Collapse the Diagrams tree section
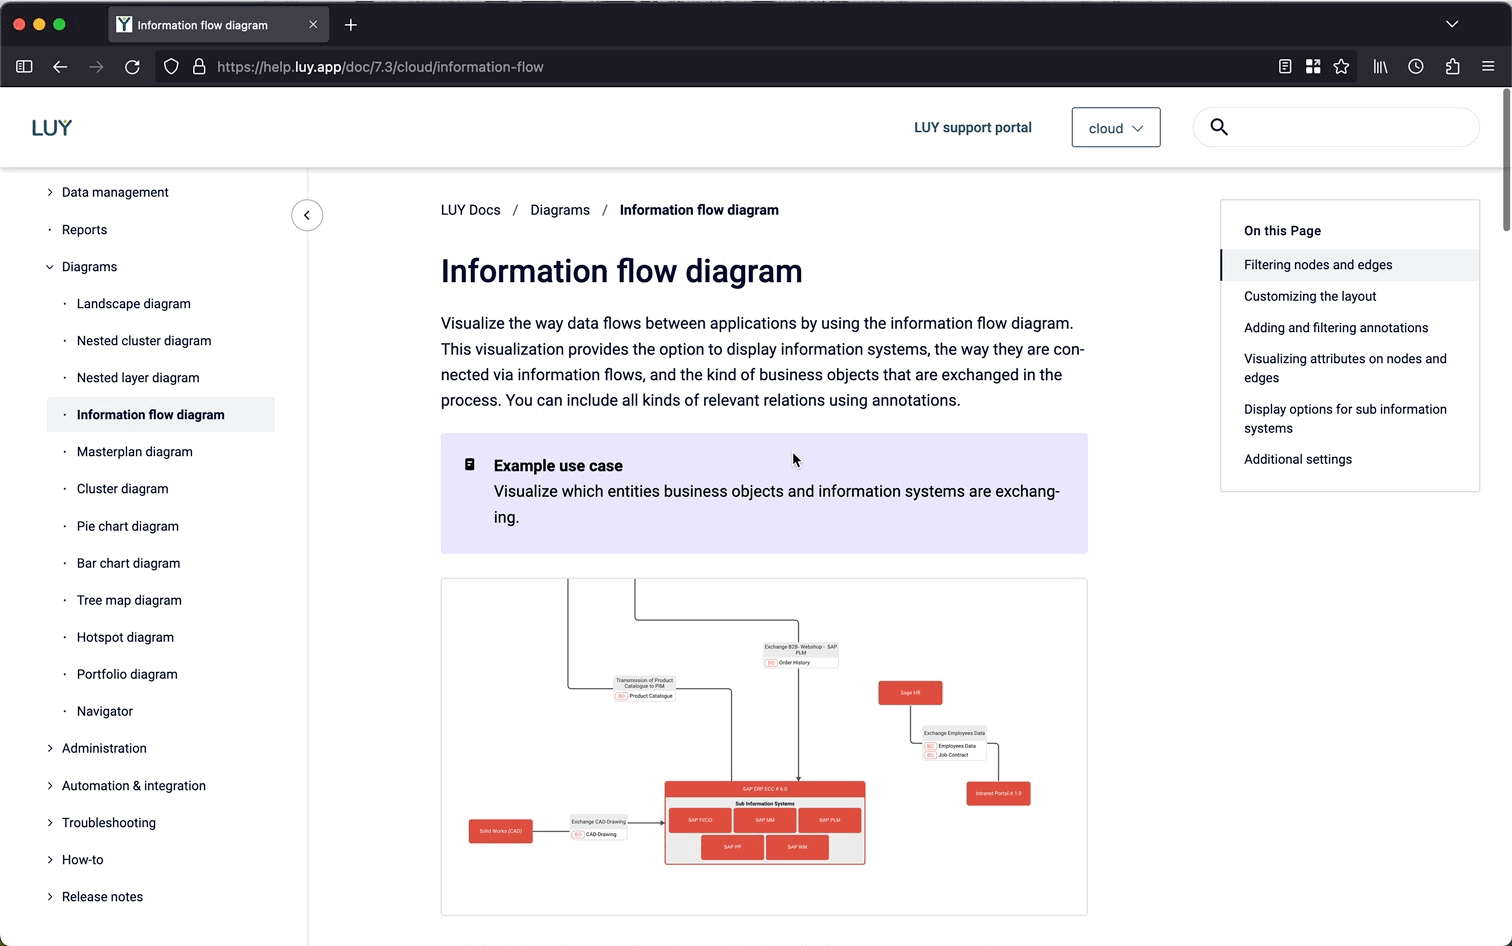The height and width of the screenshot is (946, 1512). [x=50, y=267]
